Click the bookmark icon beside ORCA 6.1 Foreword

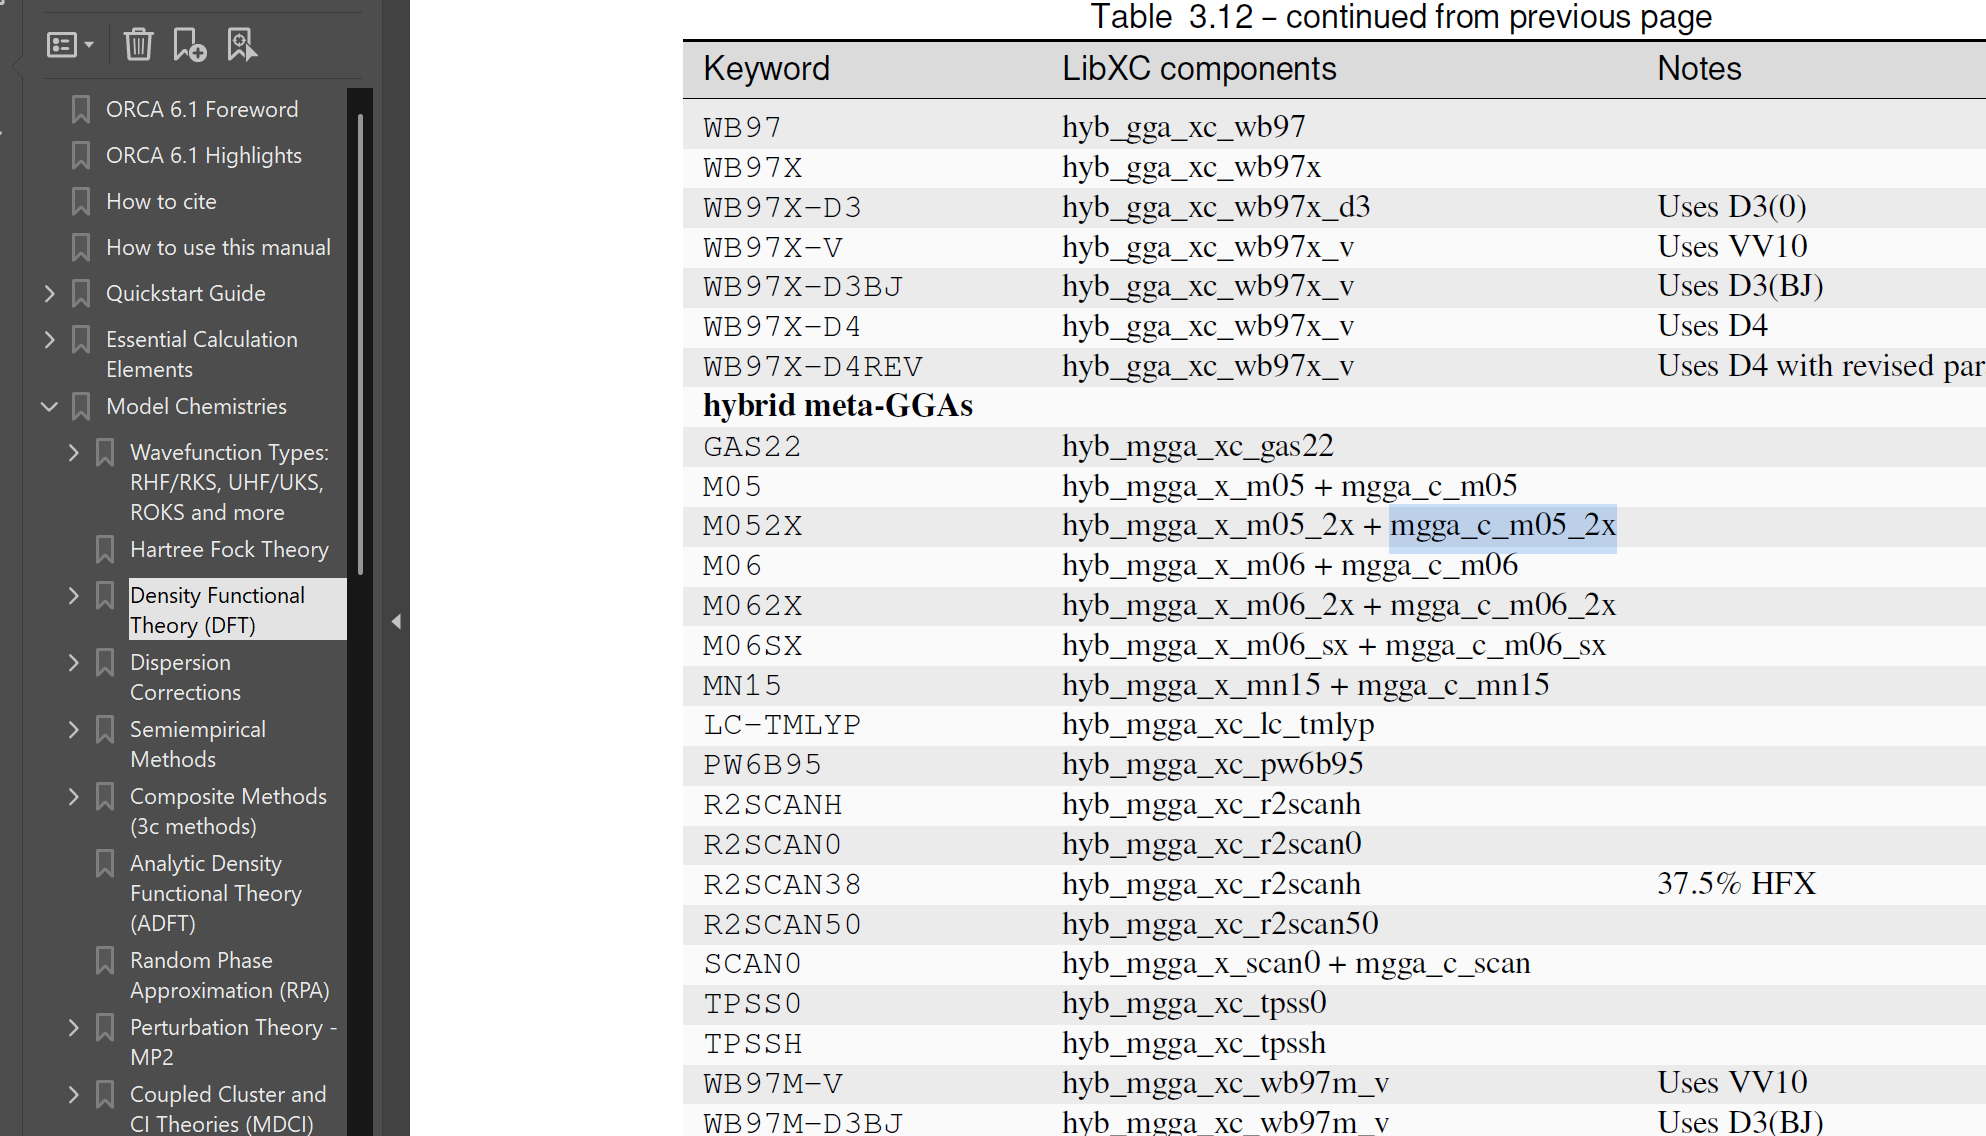(81, 109)
